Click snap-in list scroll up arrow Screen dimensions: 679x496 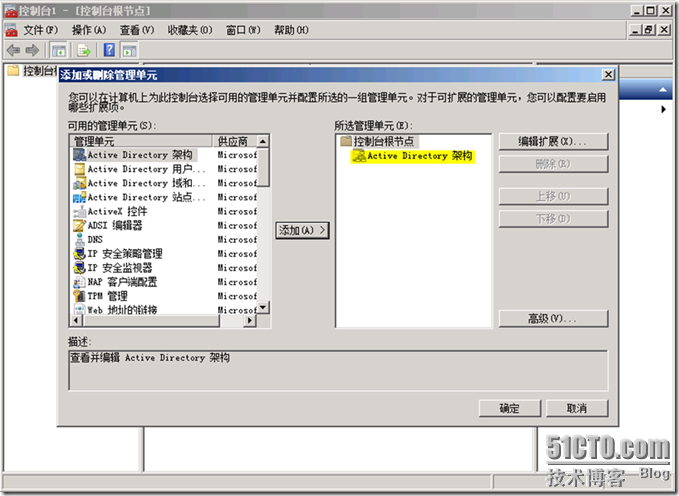pos(263,141)
